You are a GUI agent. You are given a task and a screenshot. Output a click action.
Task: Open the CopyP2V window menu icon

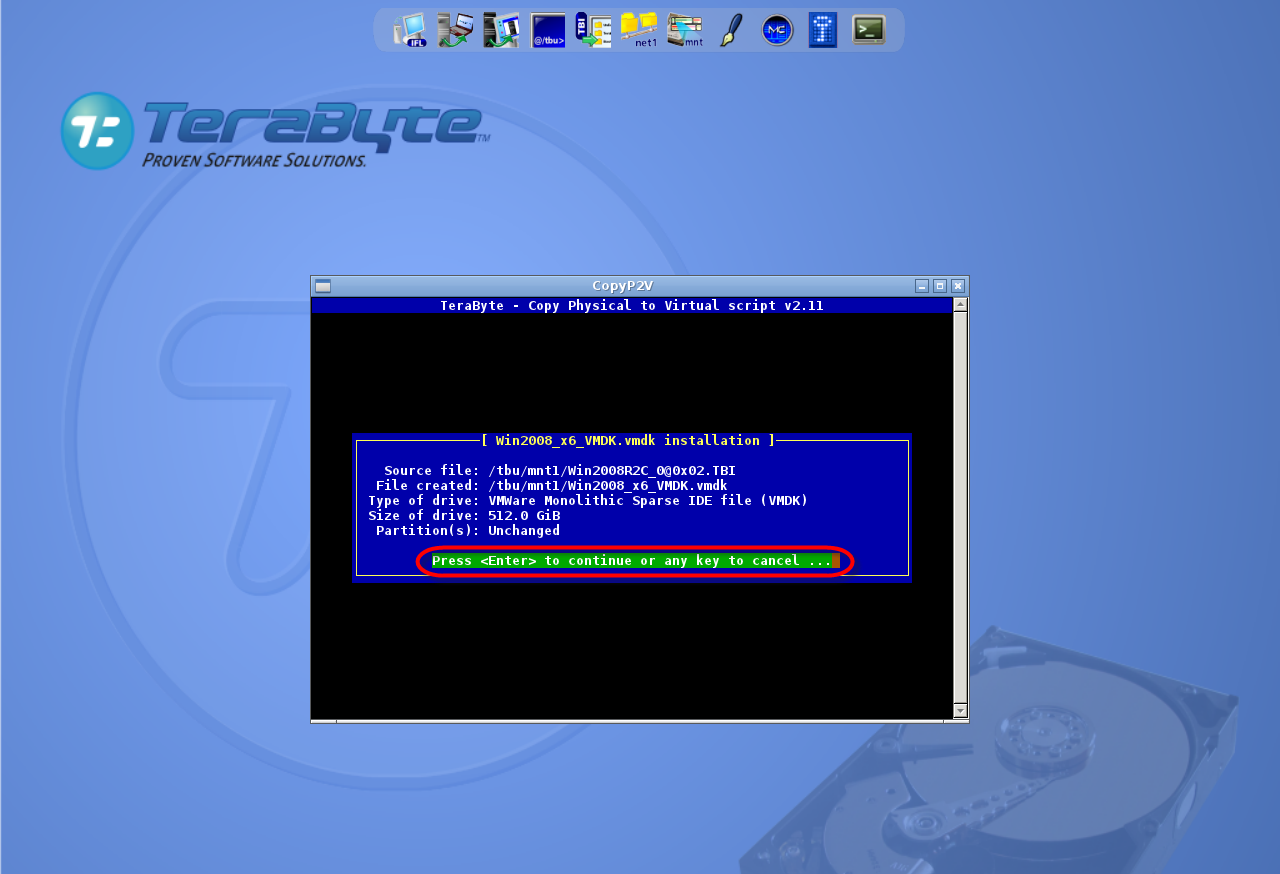click(323, 286)
